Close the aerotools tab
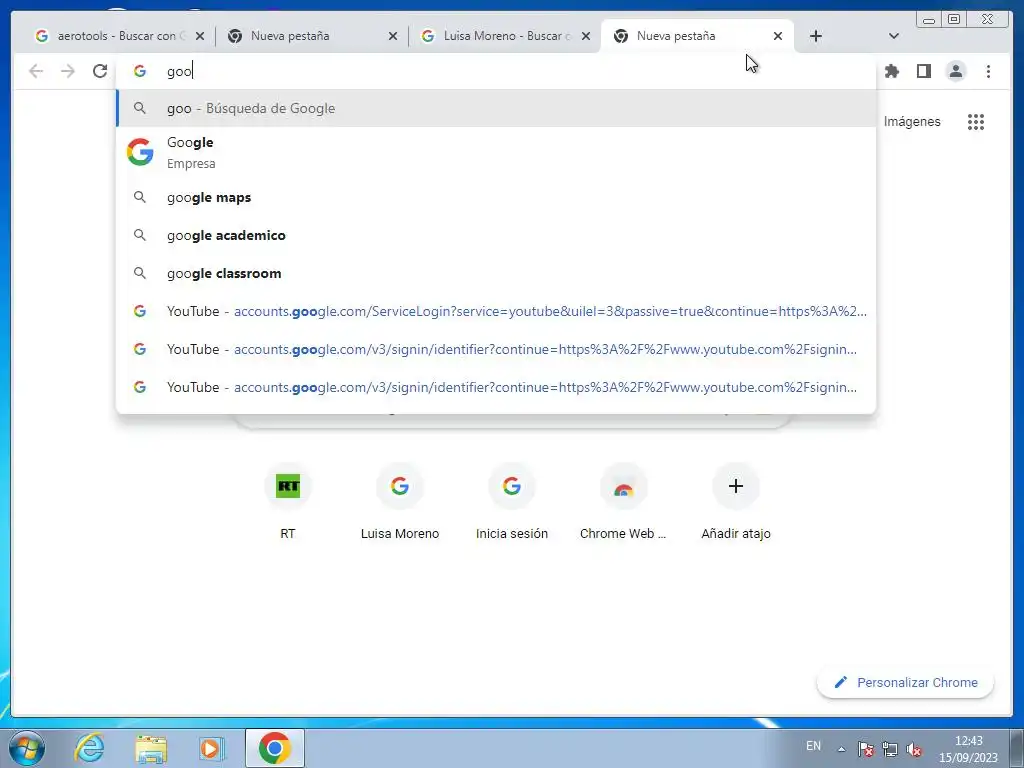The image size is (1024, 768). [200, 36]
